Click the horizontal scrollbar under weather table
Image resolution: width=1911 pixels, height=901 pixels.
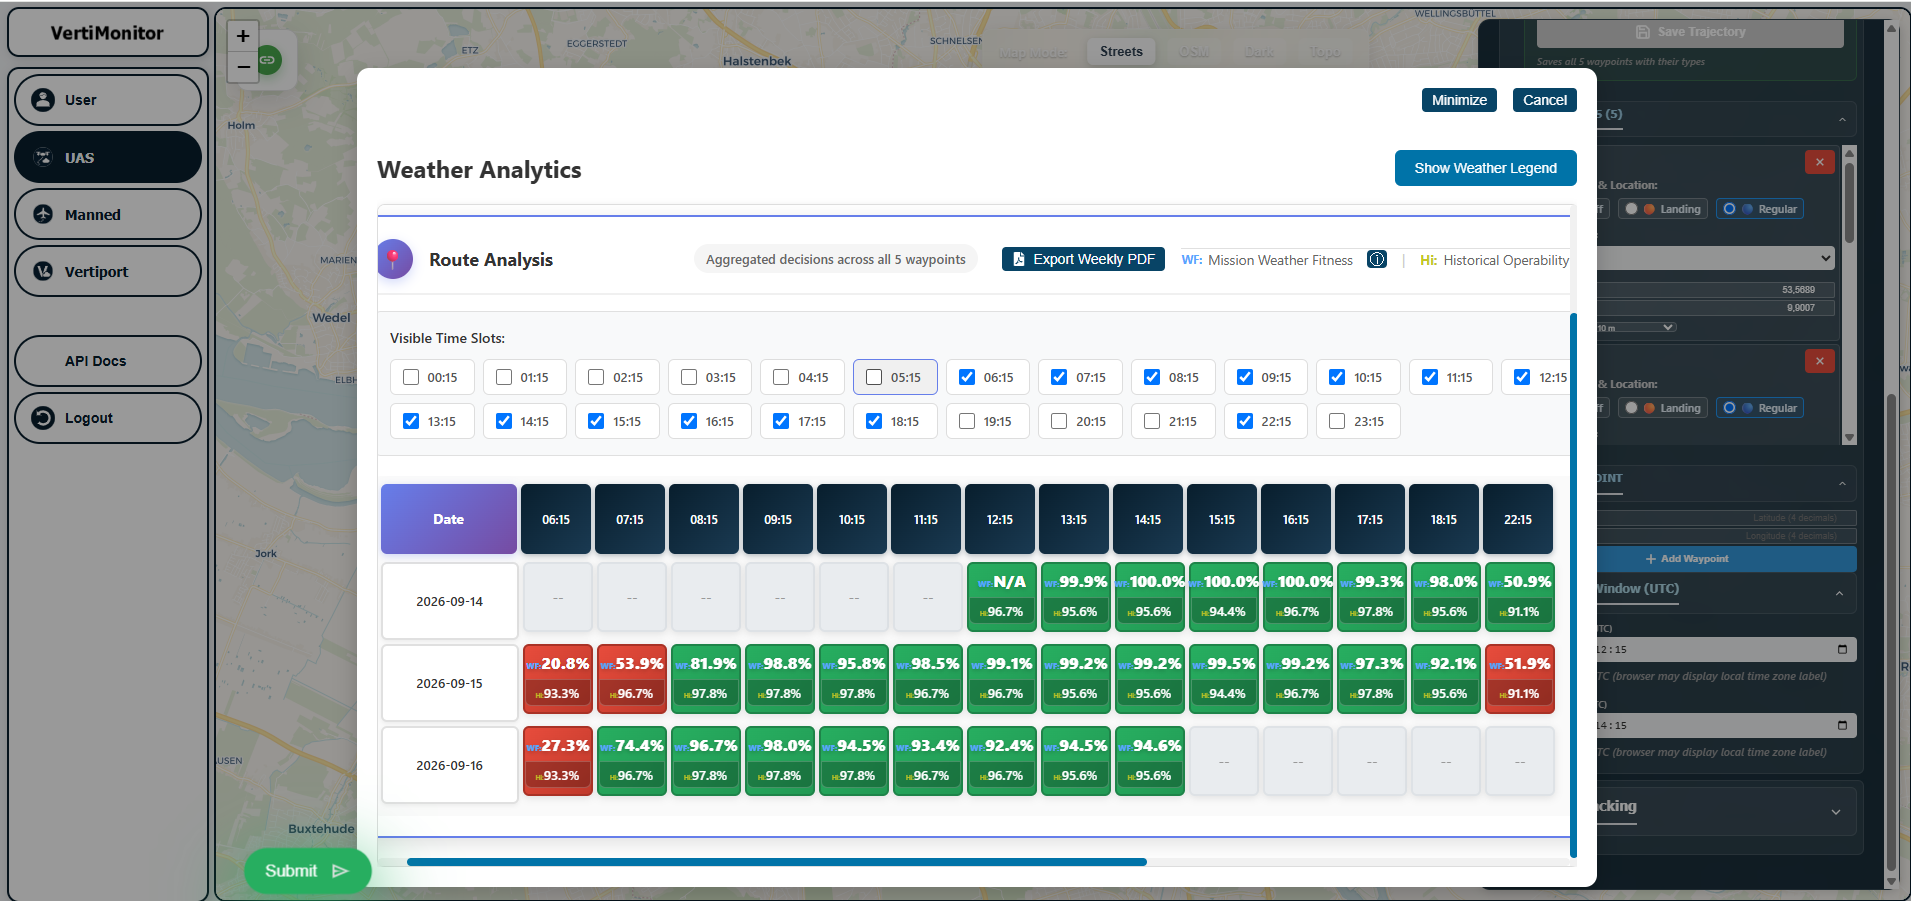777,862
